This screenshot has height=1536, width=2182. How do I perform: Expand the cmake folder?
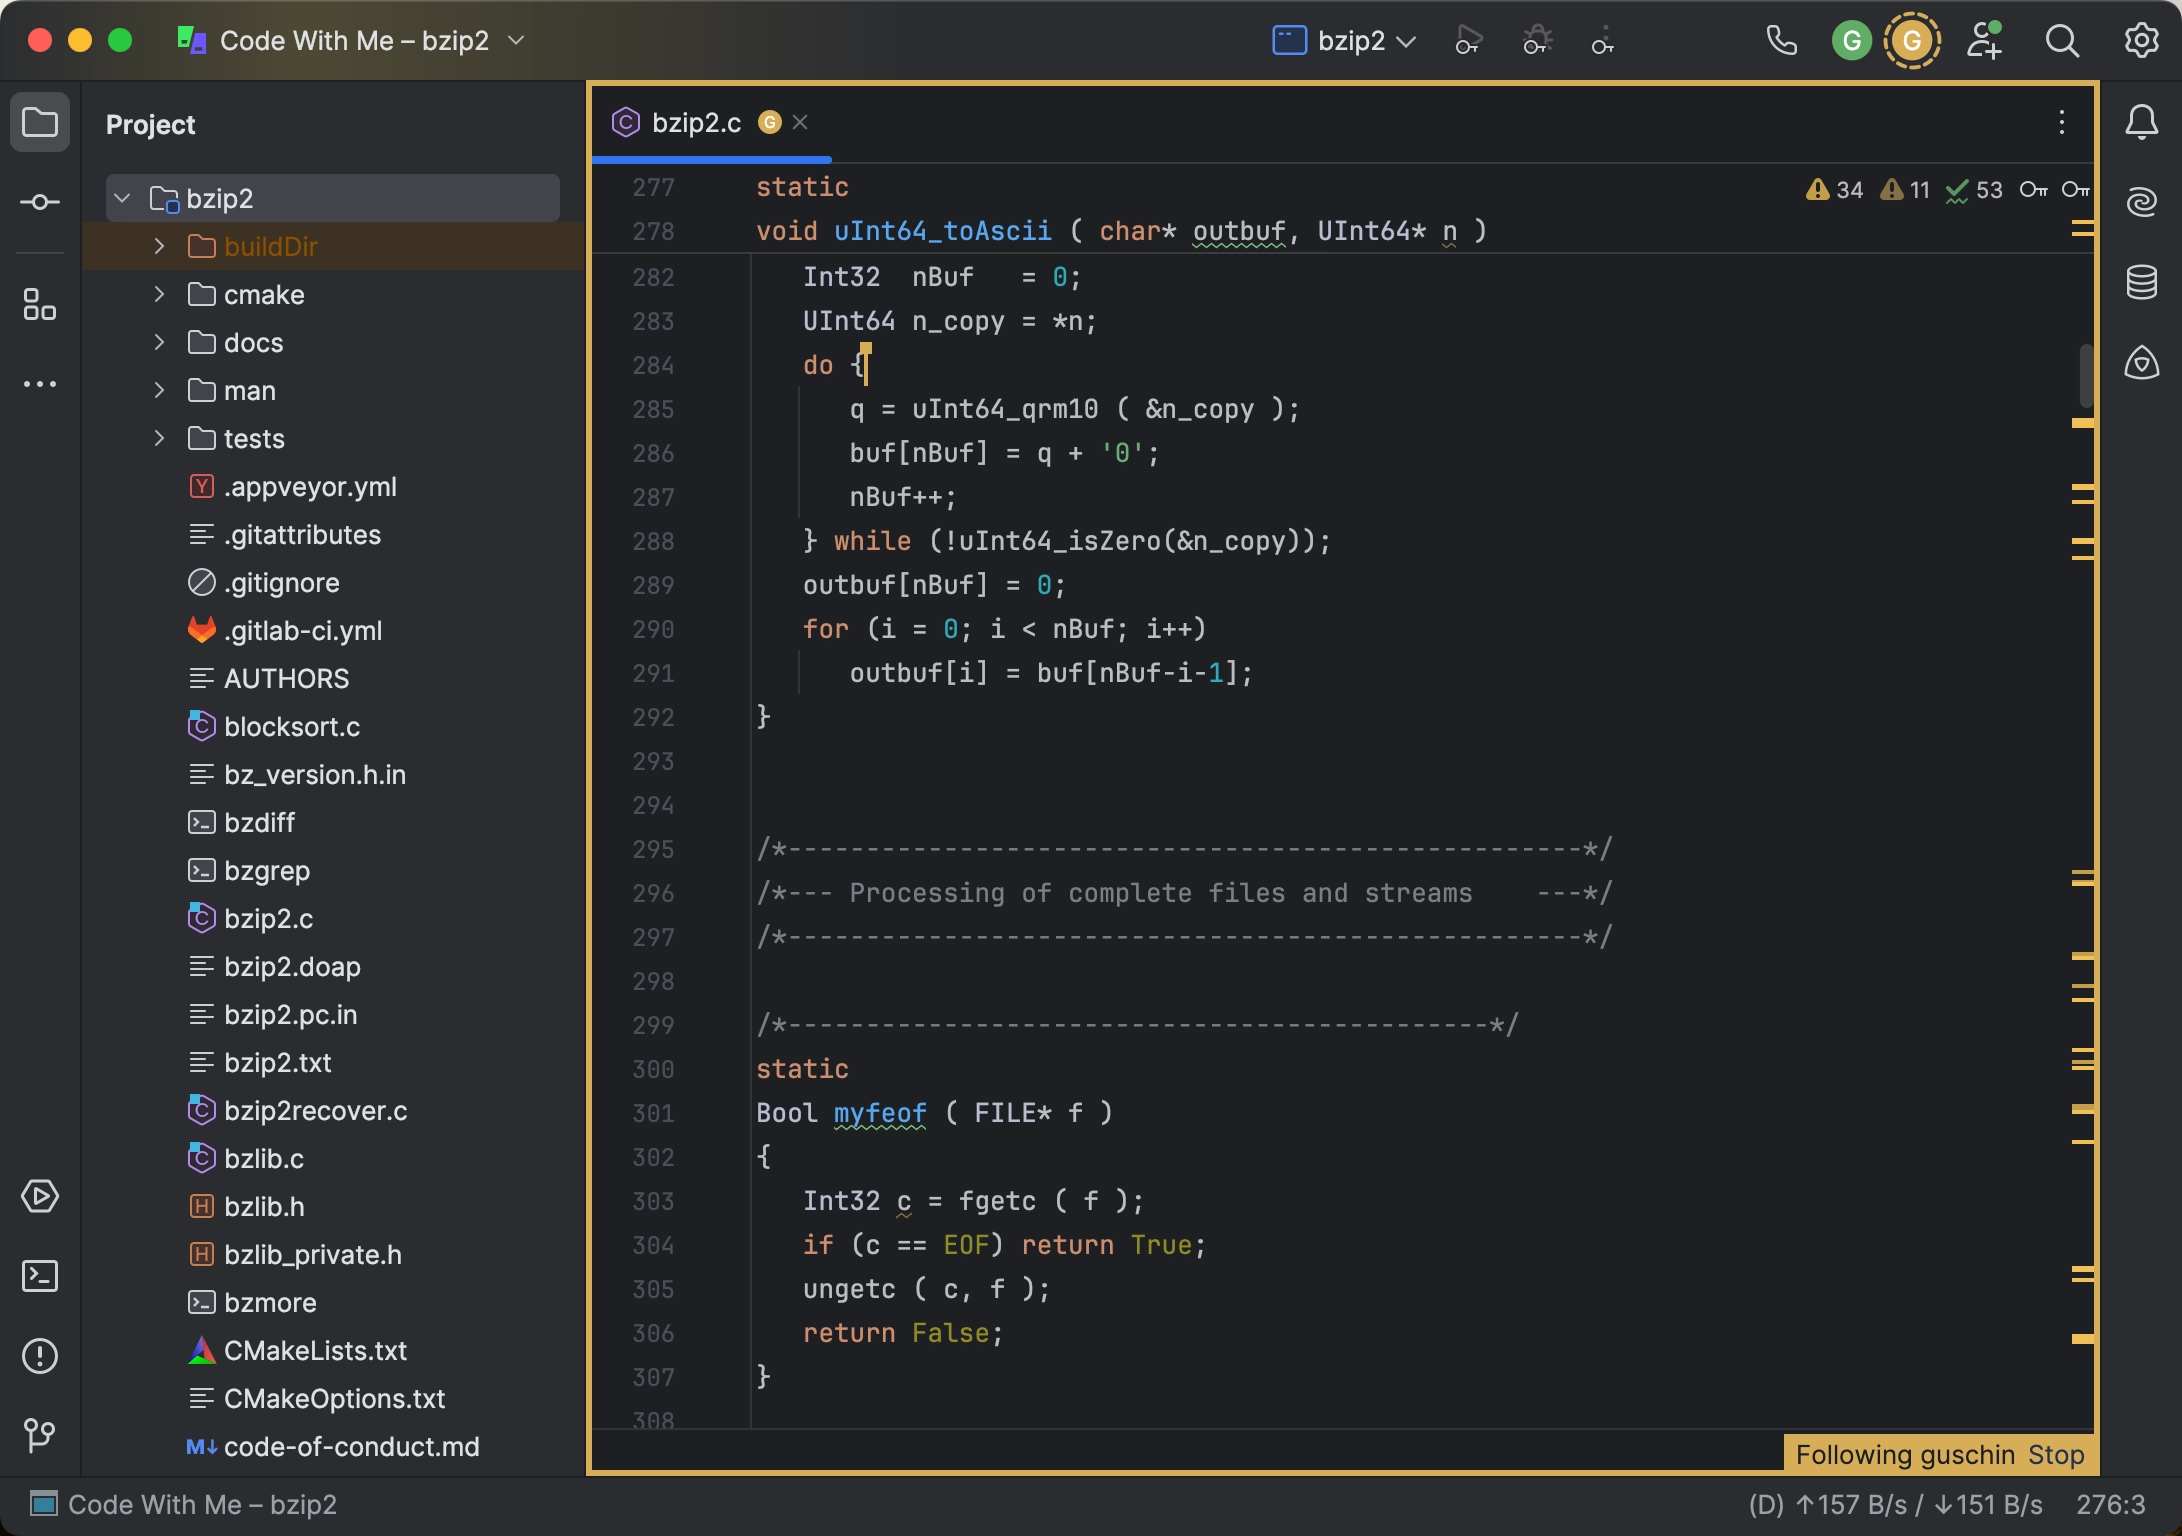coord(159,294)
